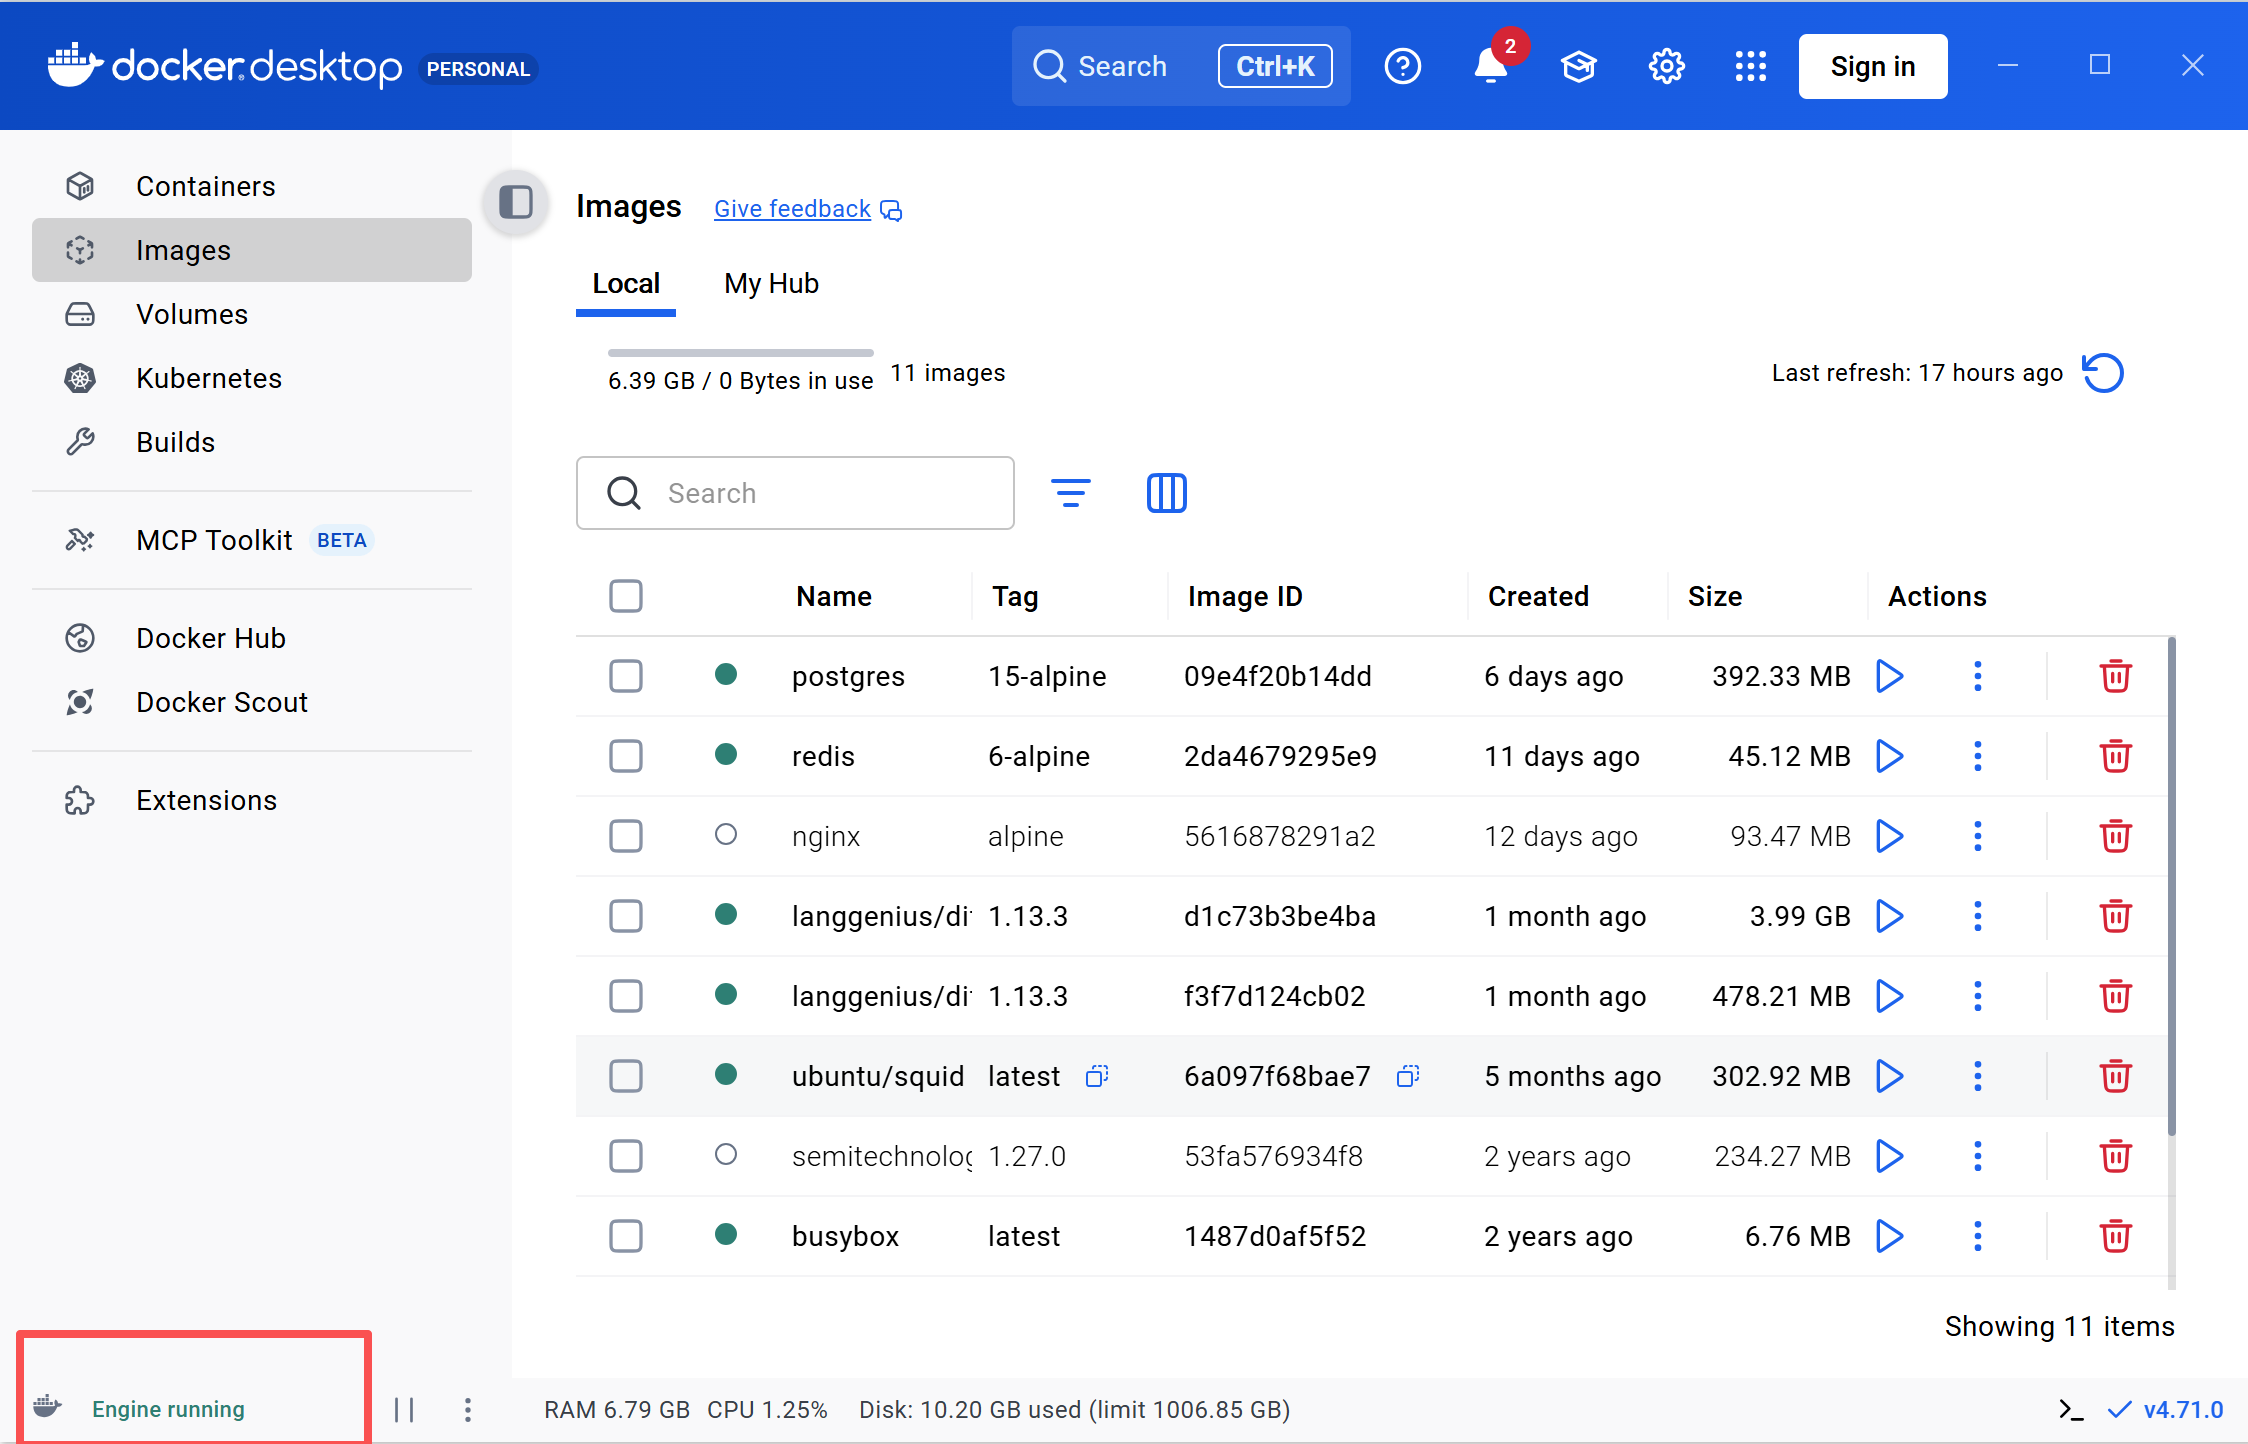The width and height of the screenshot is (2248, 1444).
Task: Delete the busybox image
Action: tap(2115, 1236)
